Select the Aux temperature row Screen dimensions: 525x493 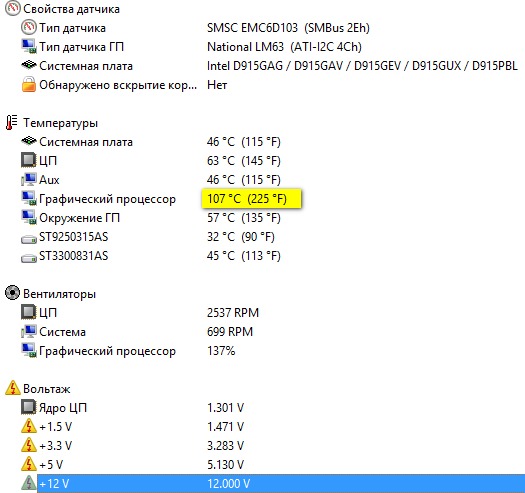pyautogui.click(x=262, y=180)
